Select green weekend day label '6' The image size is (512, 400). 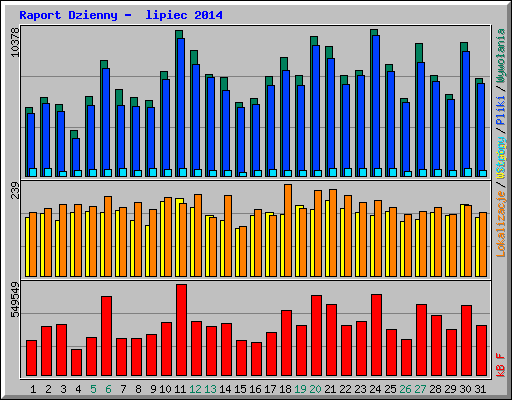click(x=108, y=389)
